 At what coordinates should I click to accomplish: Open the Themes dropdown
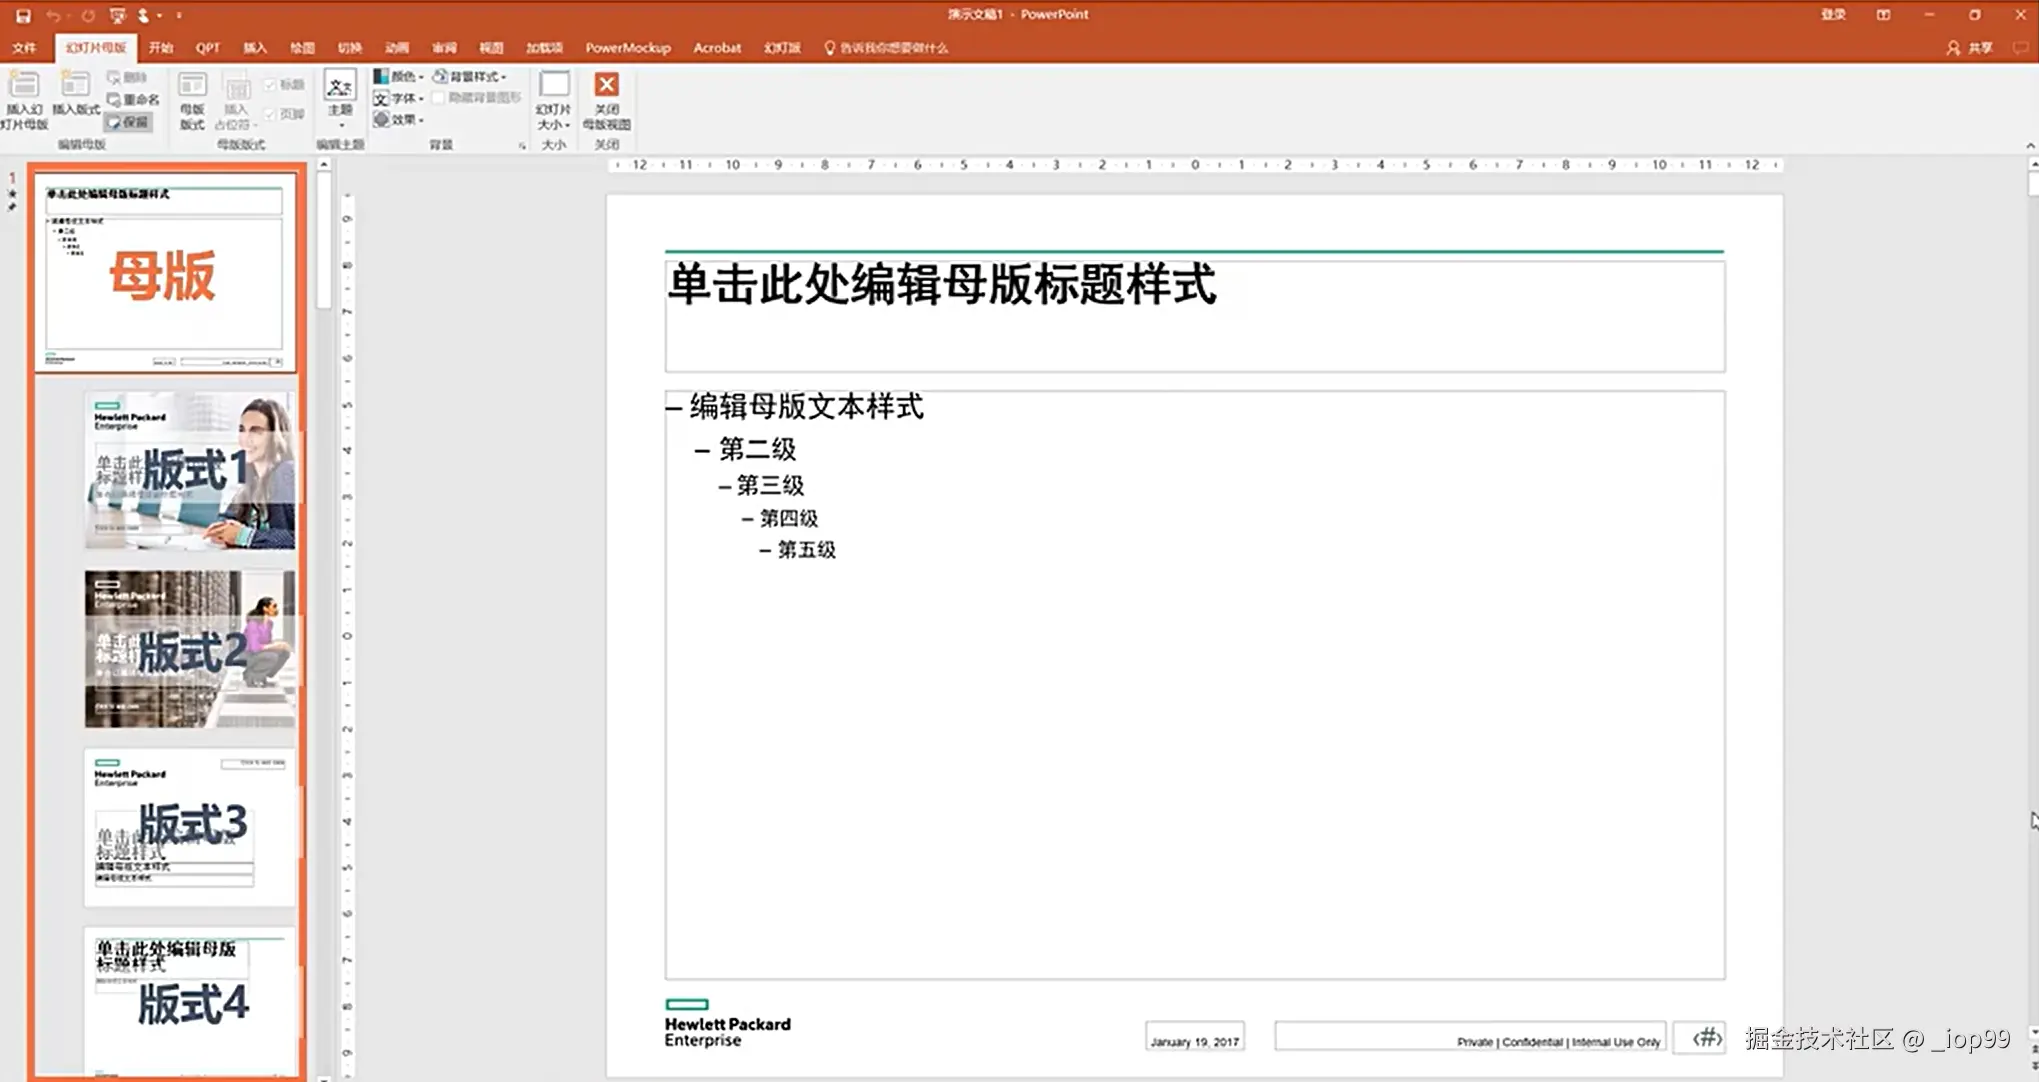340,99
